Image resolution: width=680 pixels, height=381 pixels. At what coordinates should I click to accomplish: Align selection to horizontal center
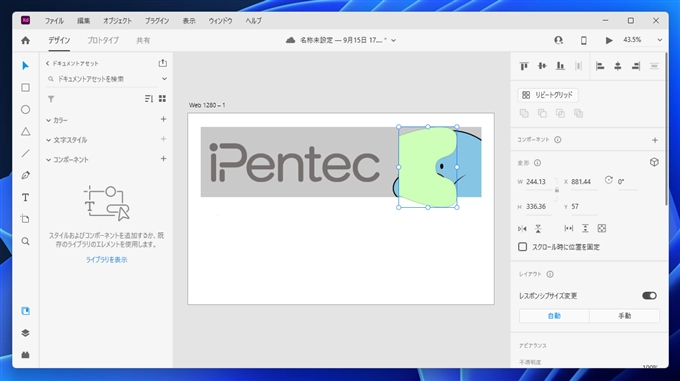point(618,66)
